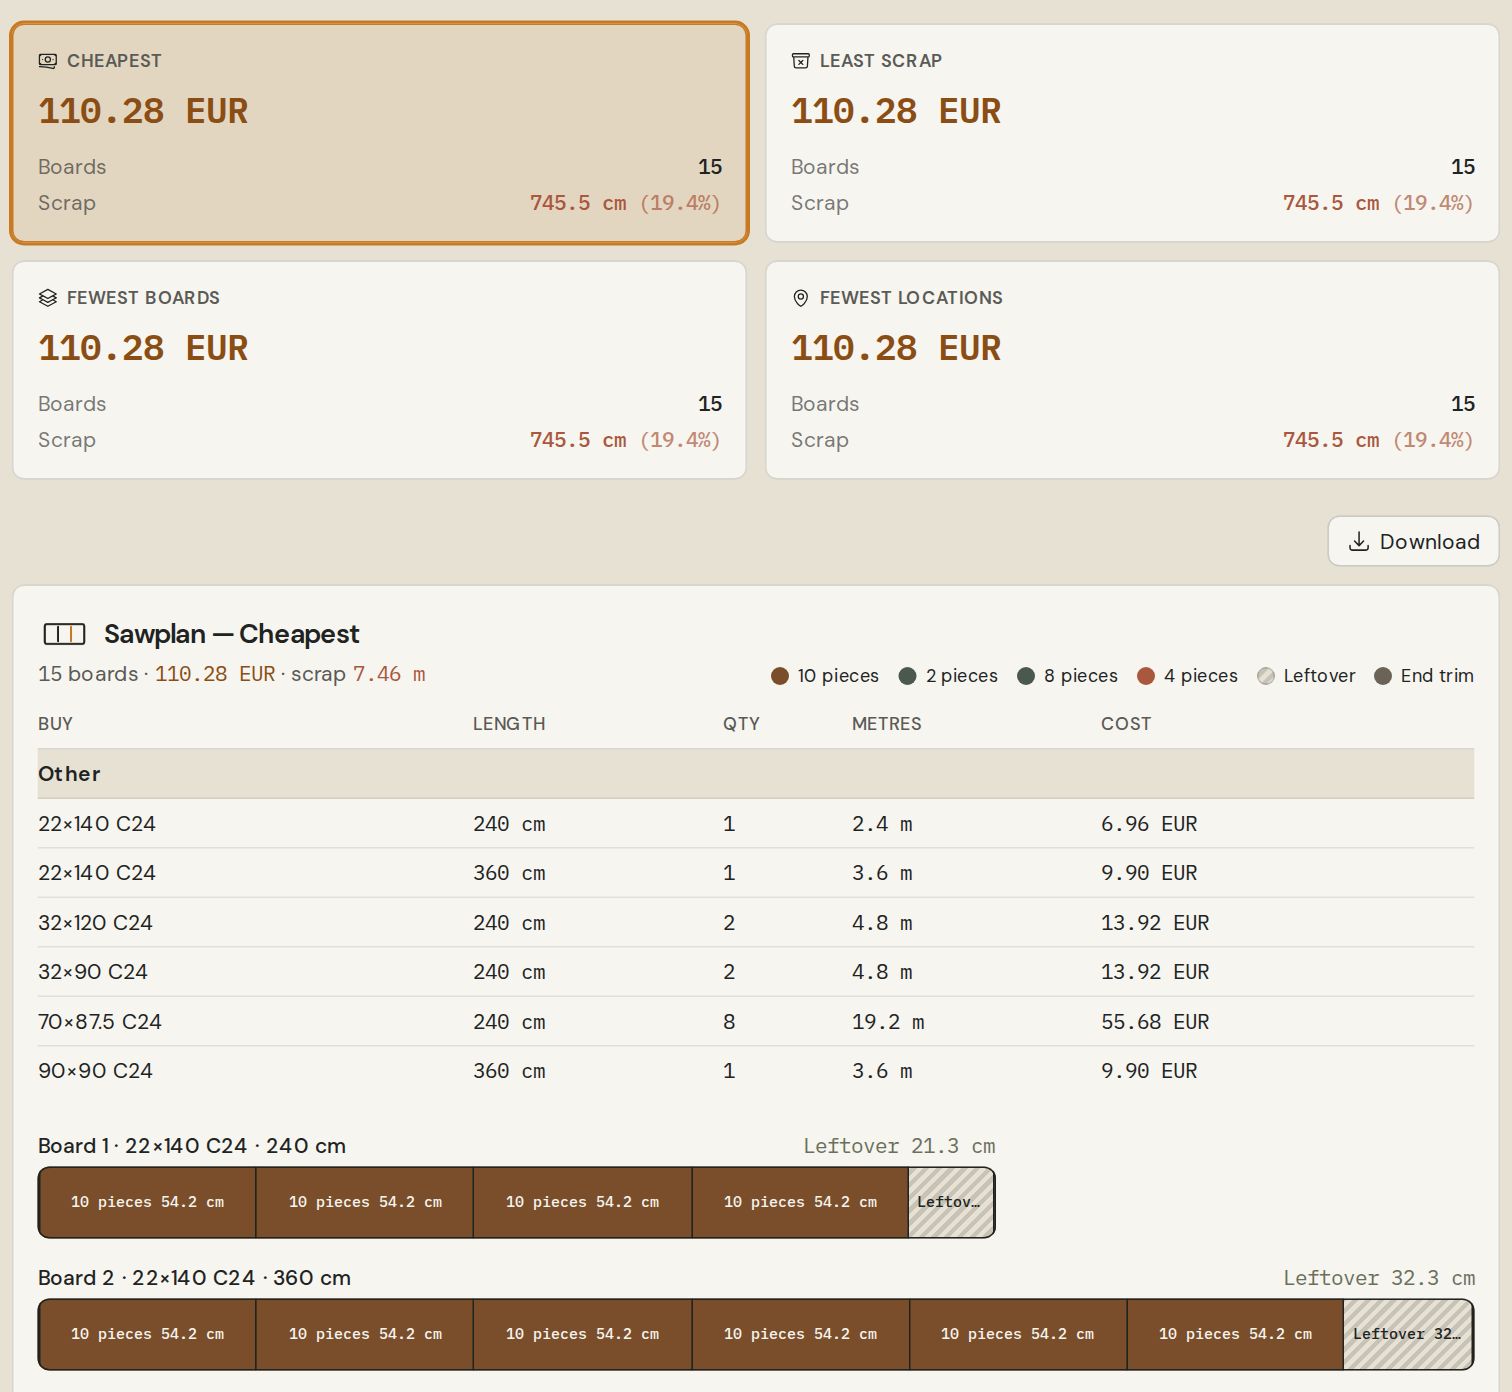Click the Leftover 32.3 cm label
The width and height of the screenshot is (1512, 1392).
(1379, 1278)
